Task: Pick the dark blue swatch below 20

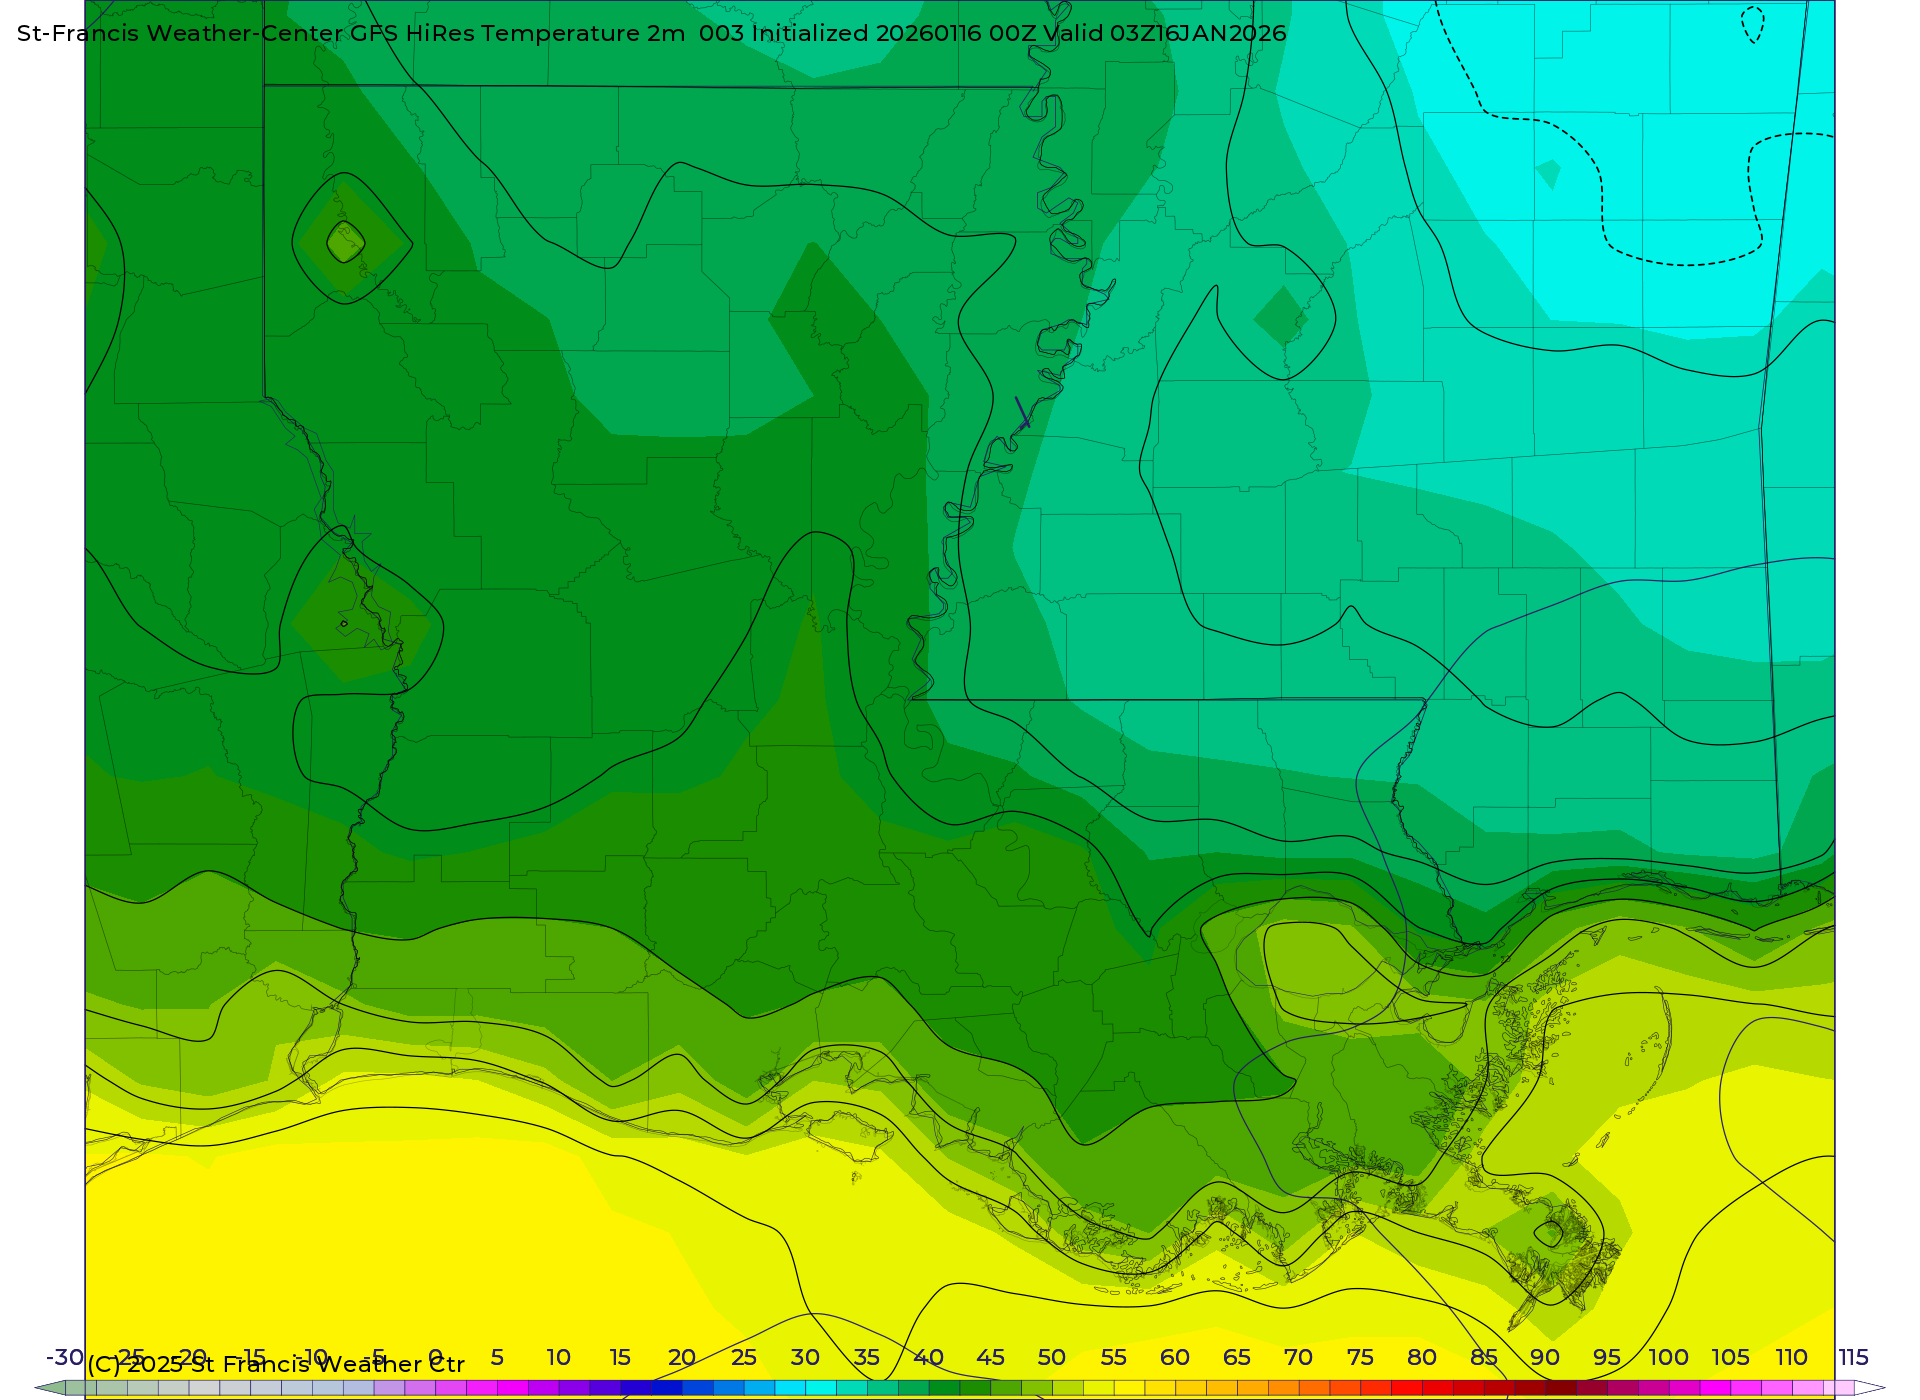Action: coord(667,1388)
